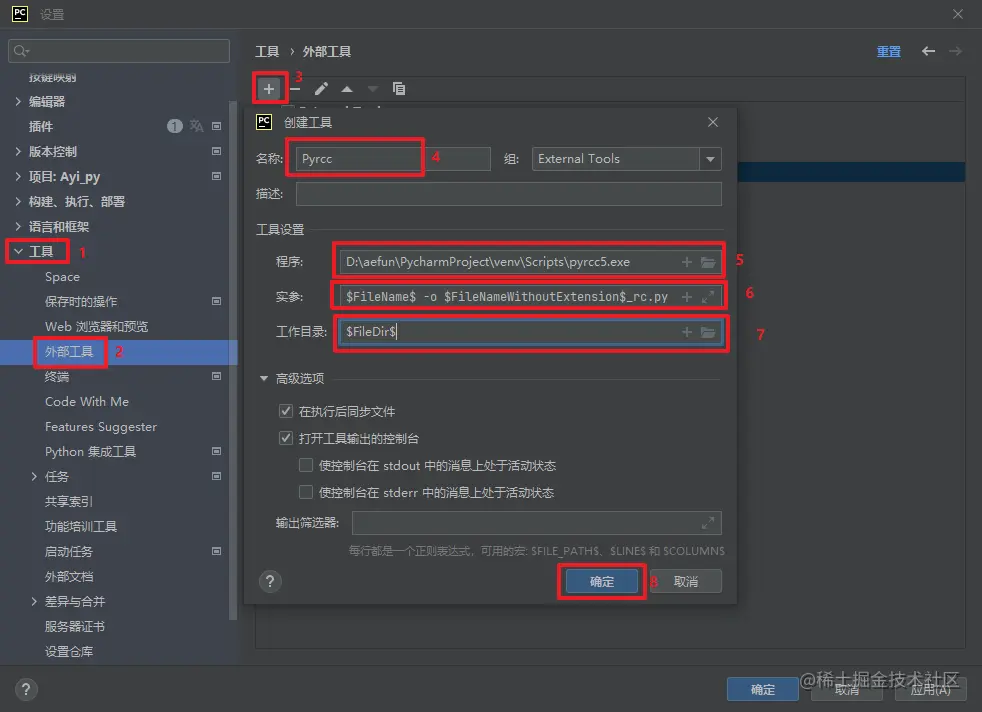The height and width of the screenshot is (712, 982).
Task: Open help in Create Tool dialog
Action: [270, 582]
